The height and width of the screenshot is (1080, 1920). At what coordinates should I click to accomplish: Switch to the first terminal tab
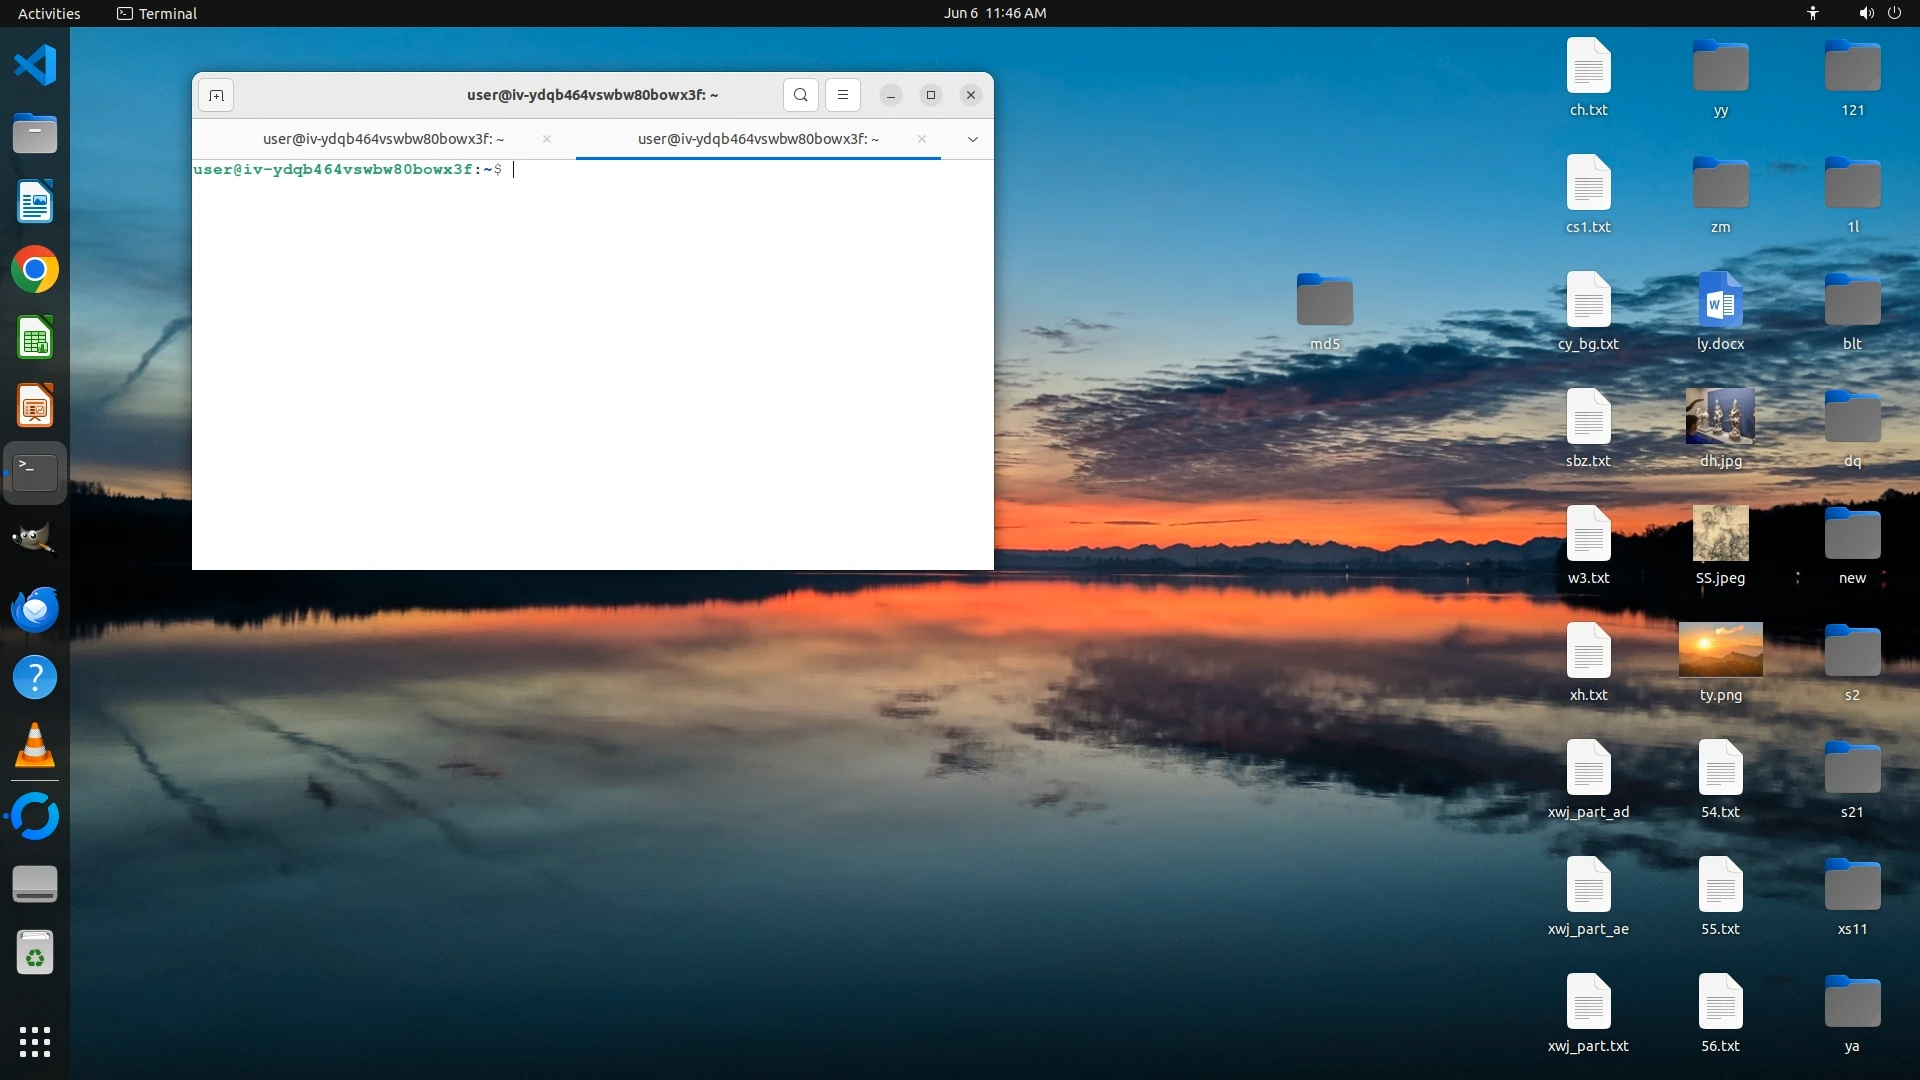point(383,139)
